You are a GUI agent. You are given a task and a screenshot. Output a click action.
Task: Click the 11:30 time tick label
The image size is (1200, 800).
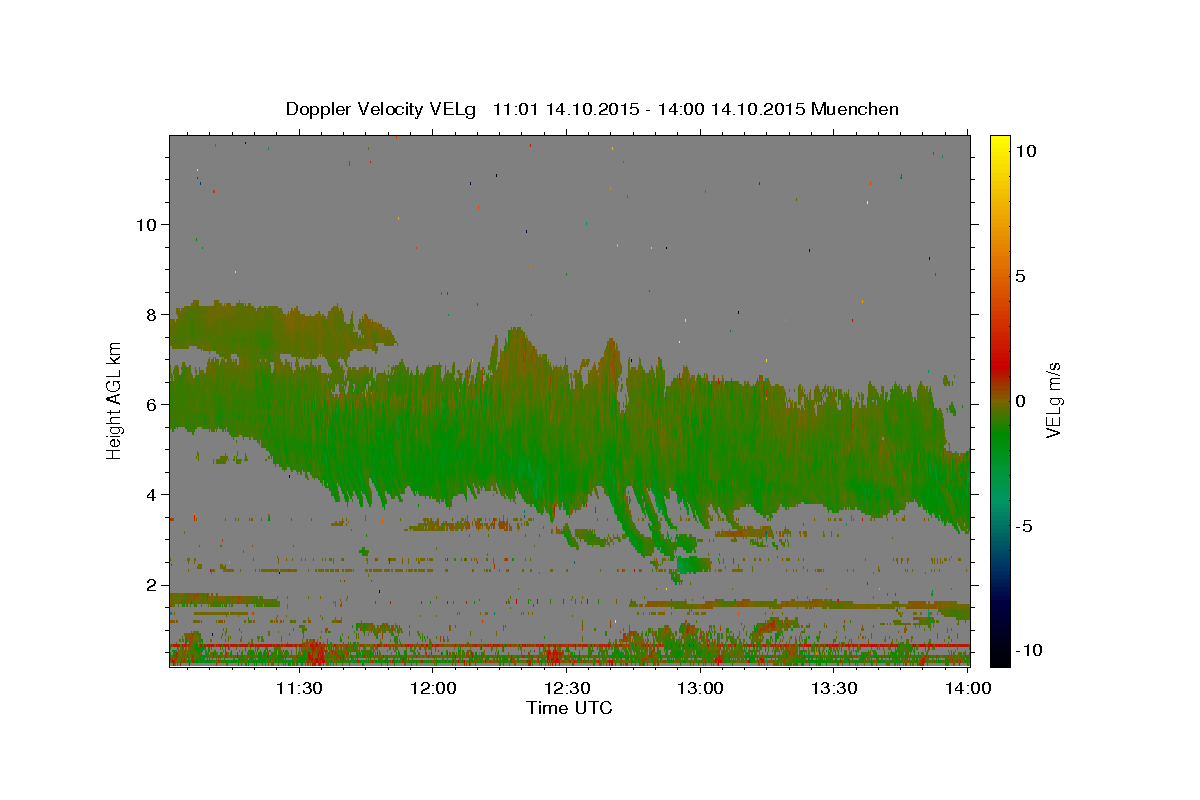coord(299,688)
